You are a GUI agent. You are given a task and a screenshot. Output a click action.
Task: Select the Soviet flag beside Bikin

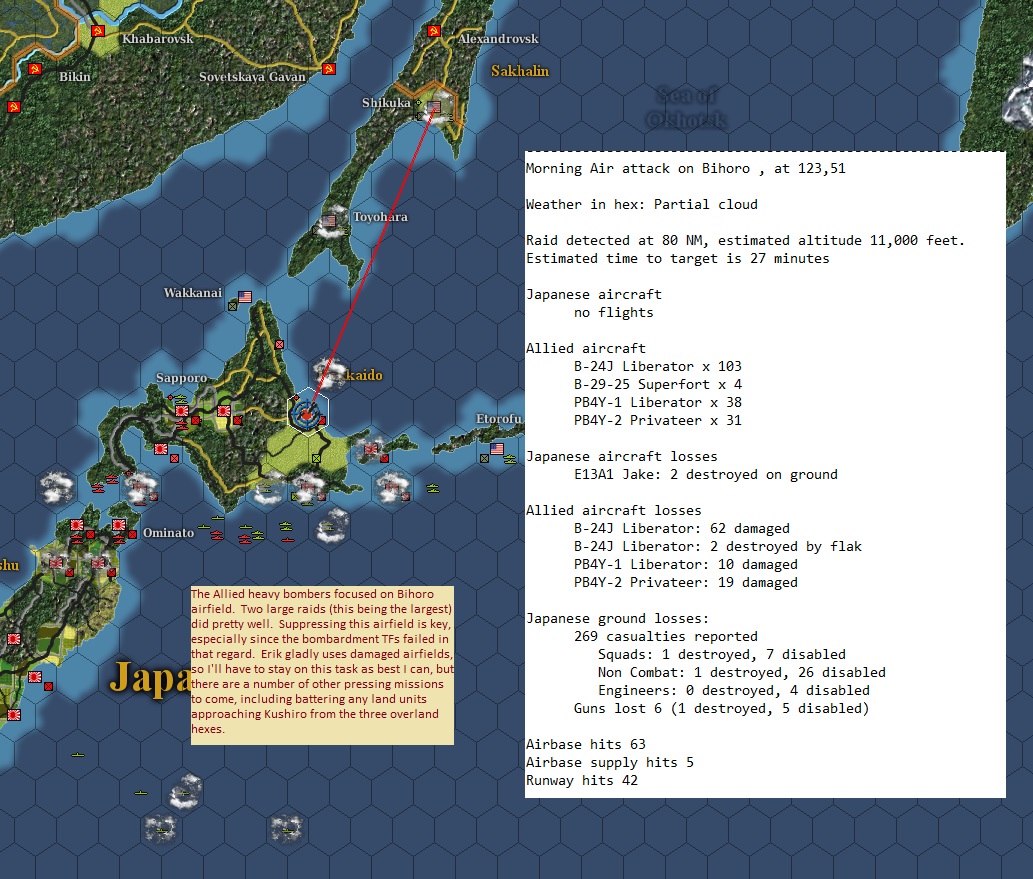(x=36, y=69)
